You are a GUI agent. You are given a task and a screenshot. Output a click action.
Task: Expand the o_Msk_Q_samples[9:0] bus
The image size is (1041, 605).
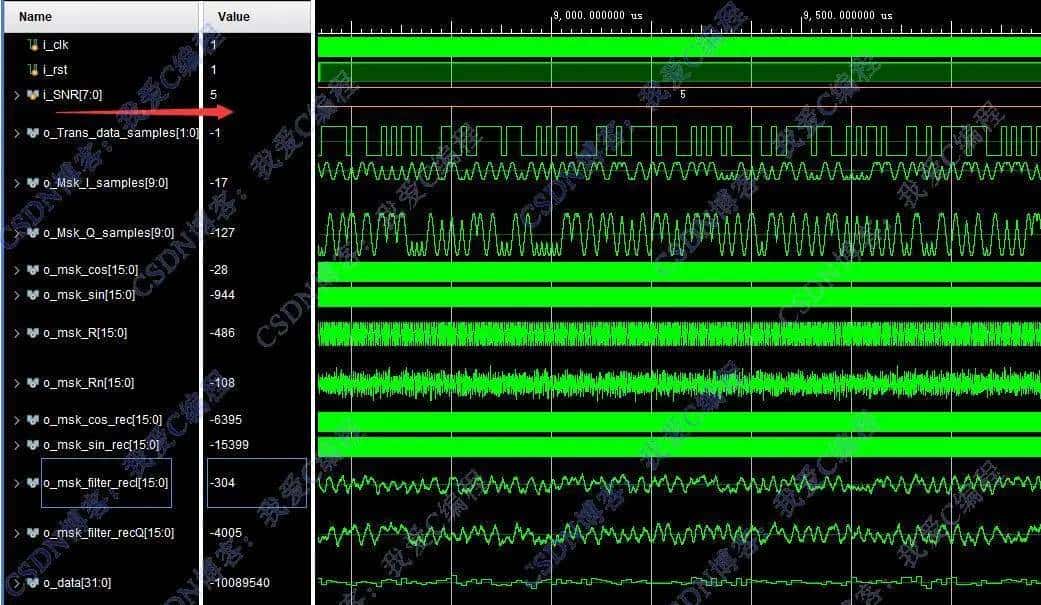(17, 232)
